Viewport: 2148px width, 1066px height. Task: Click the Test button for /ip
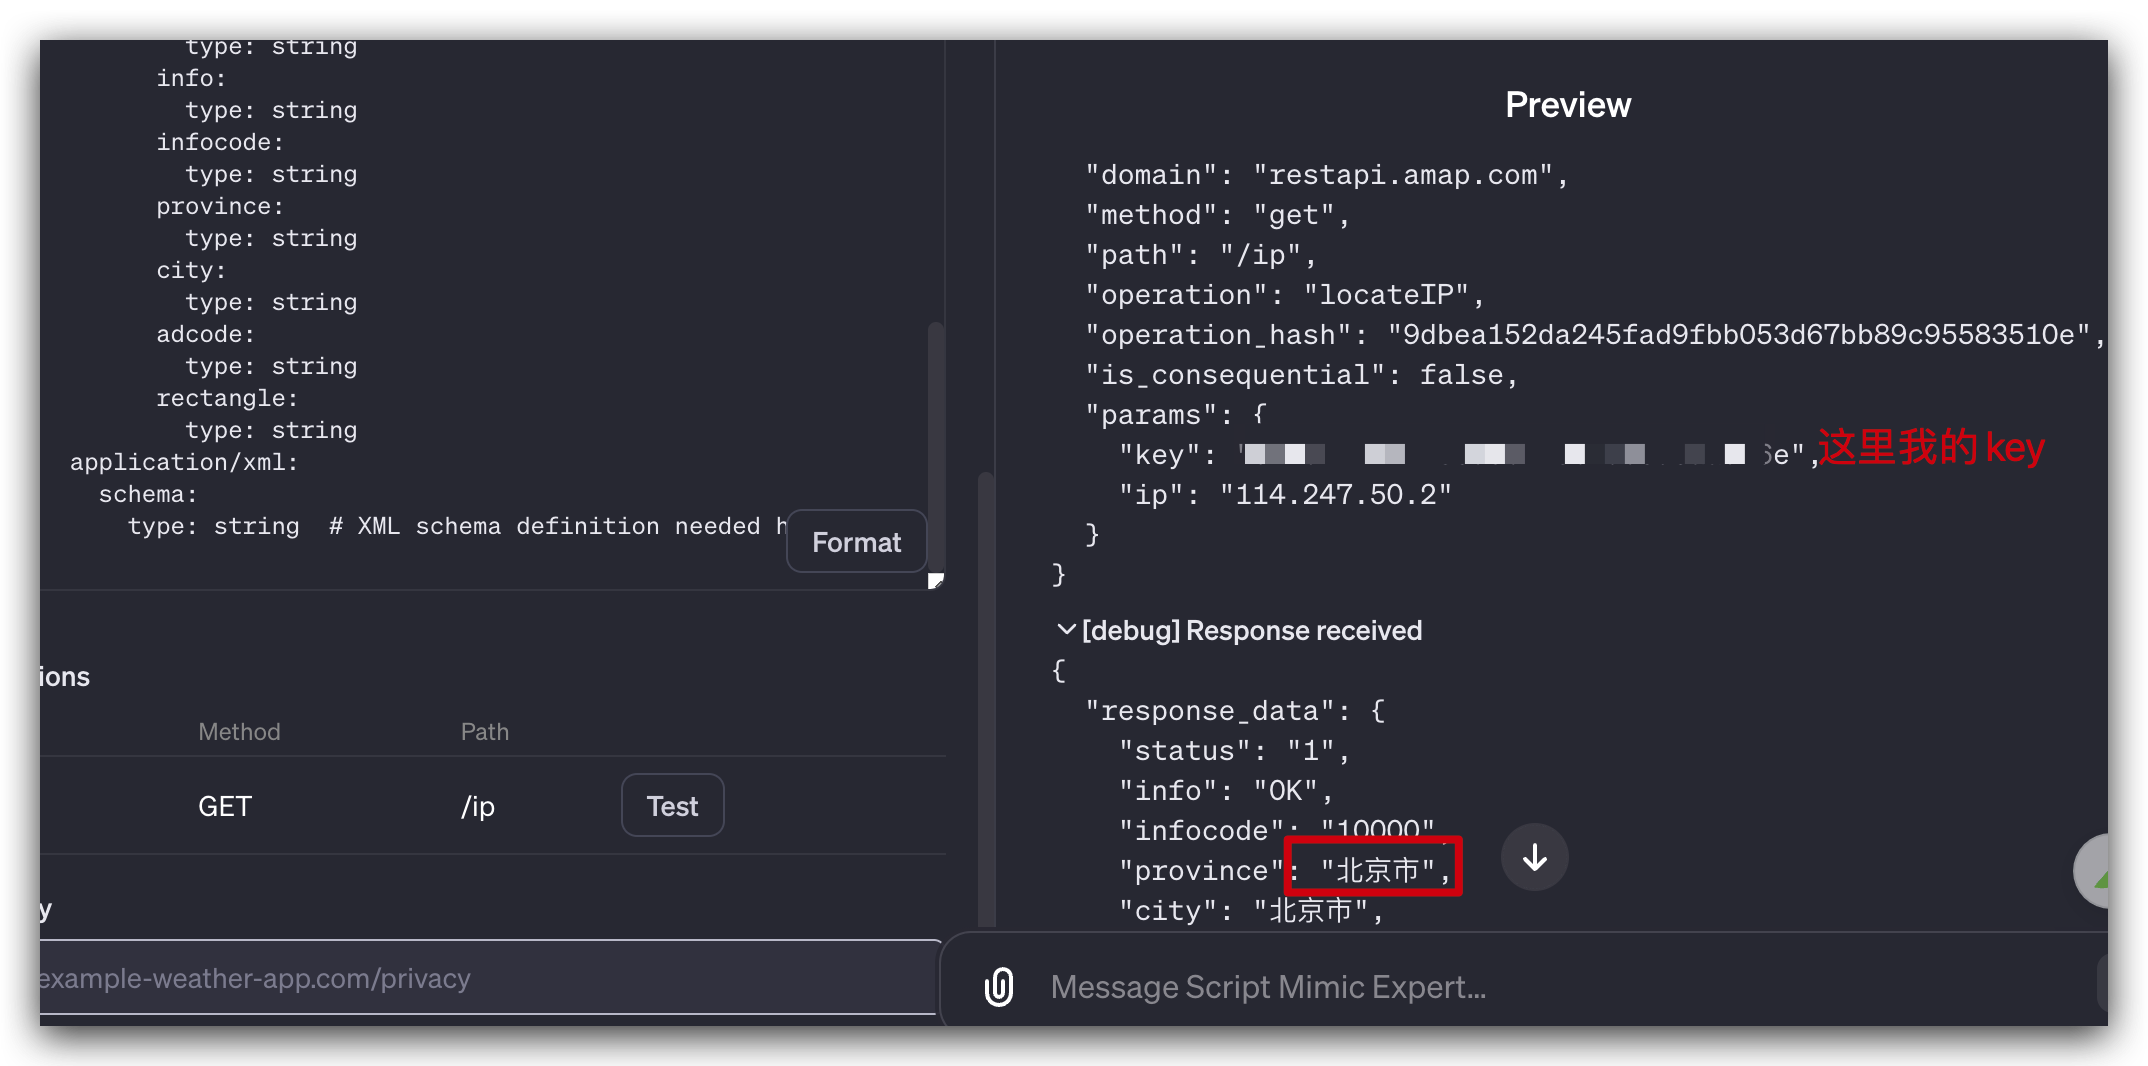(672, 806)
